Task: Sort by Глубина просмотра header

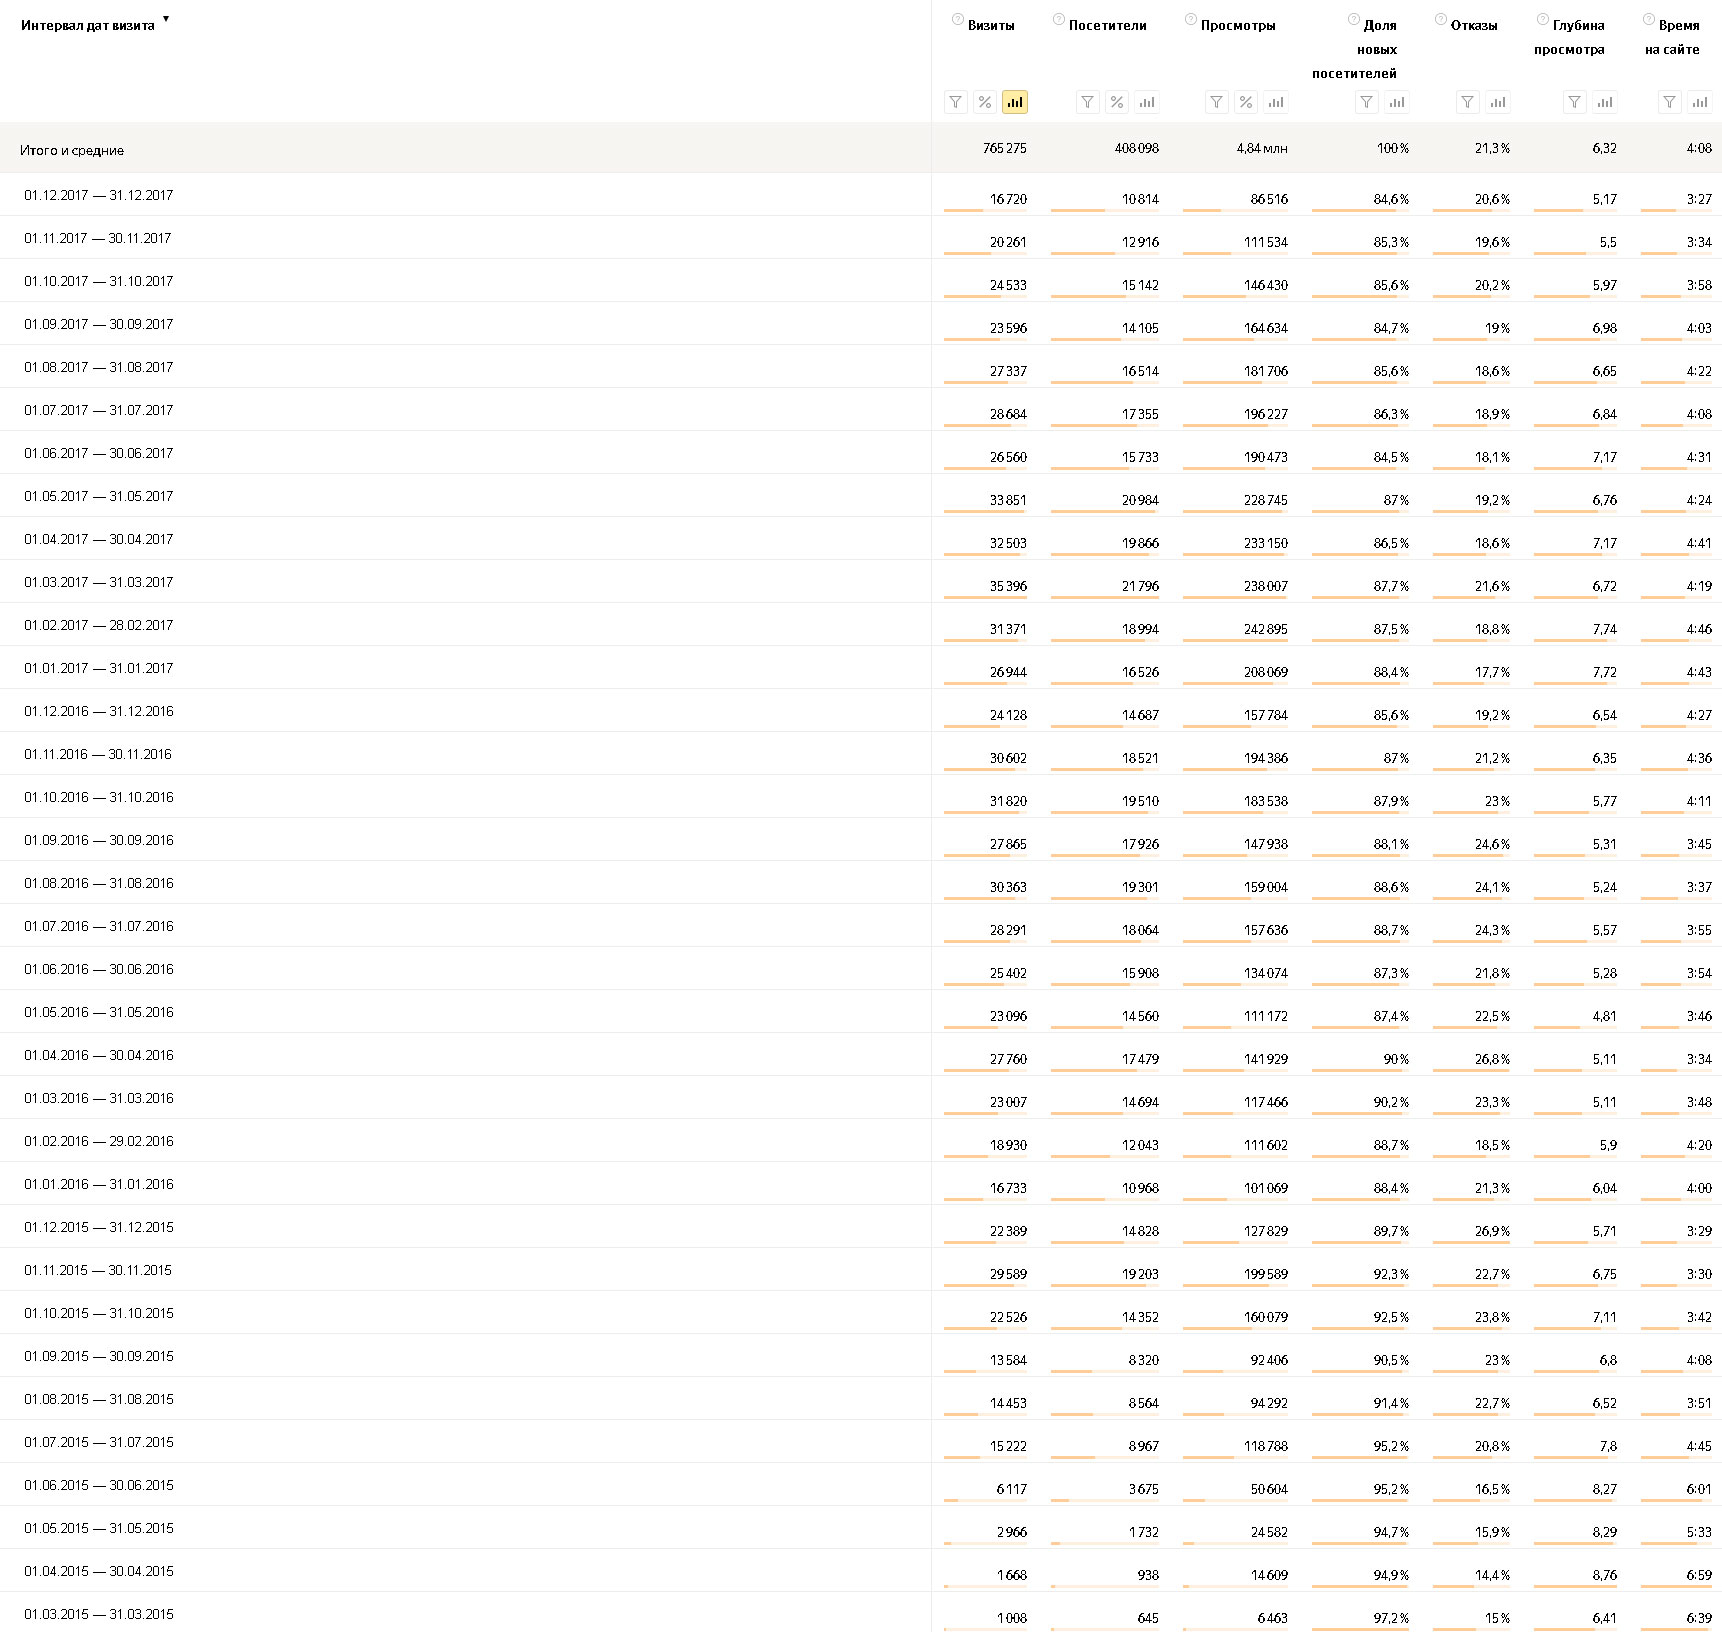Action: (x=1570, y=37)
